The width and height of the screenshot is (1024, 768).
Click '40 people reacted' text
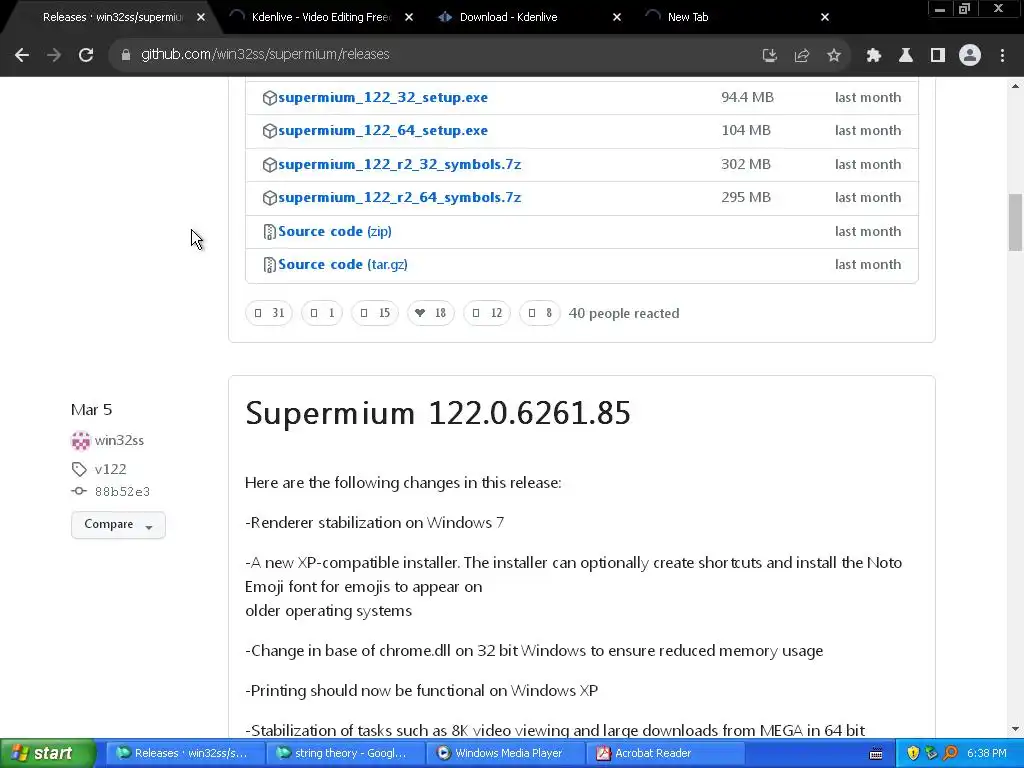(624, 313)
